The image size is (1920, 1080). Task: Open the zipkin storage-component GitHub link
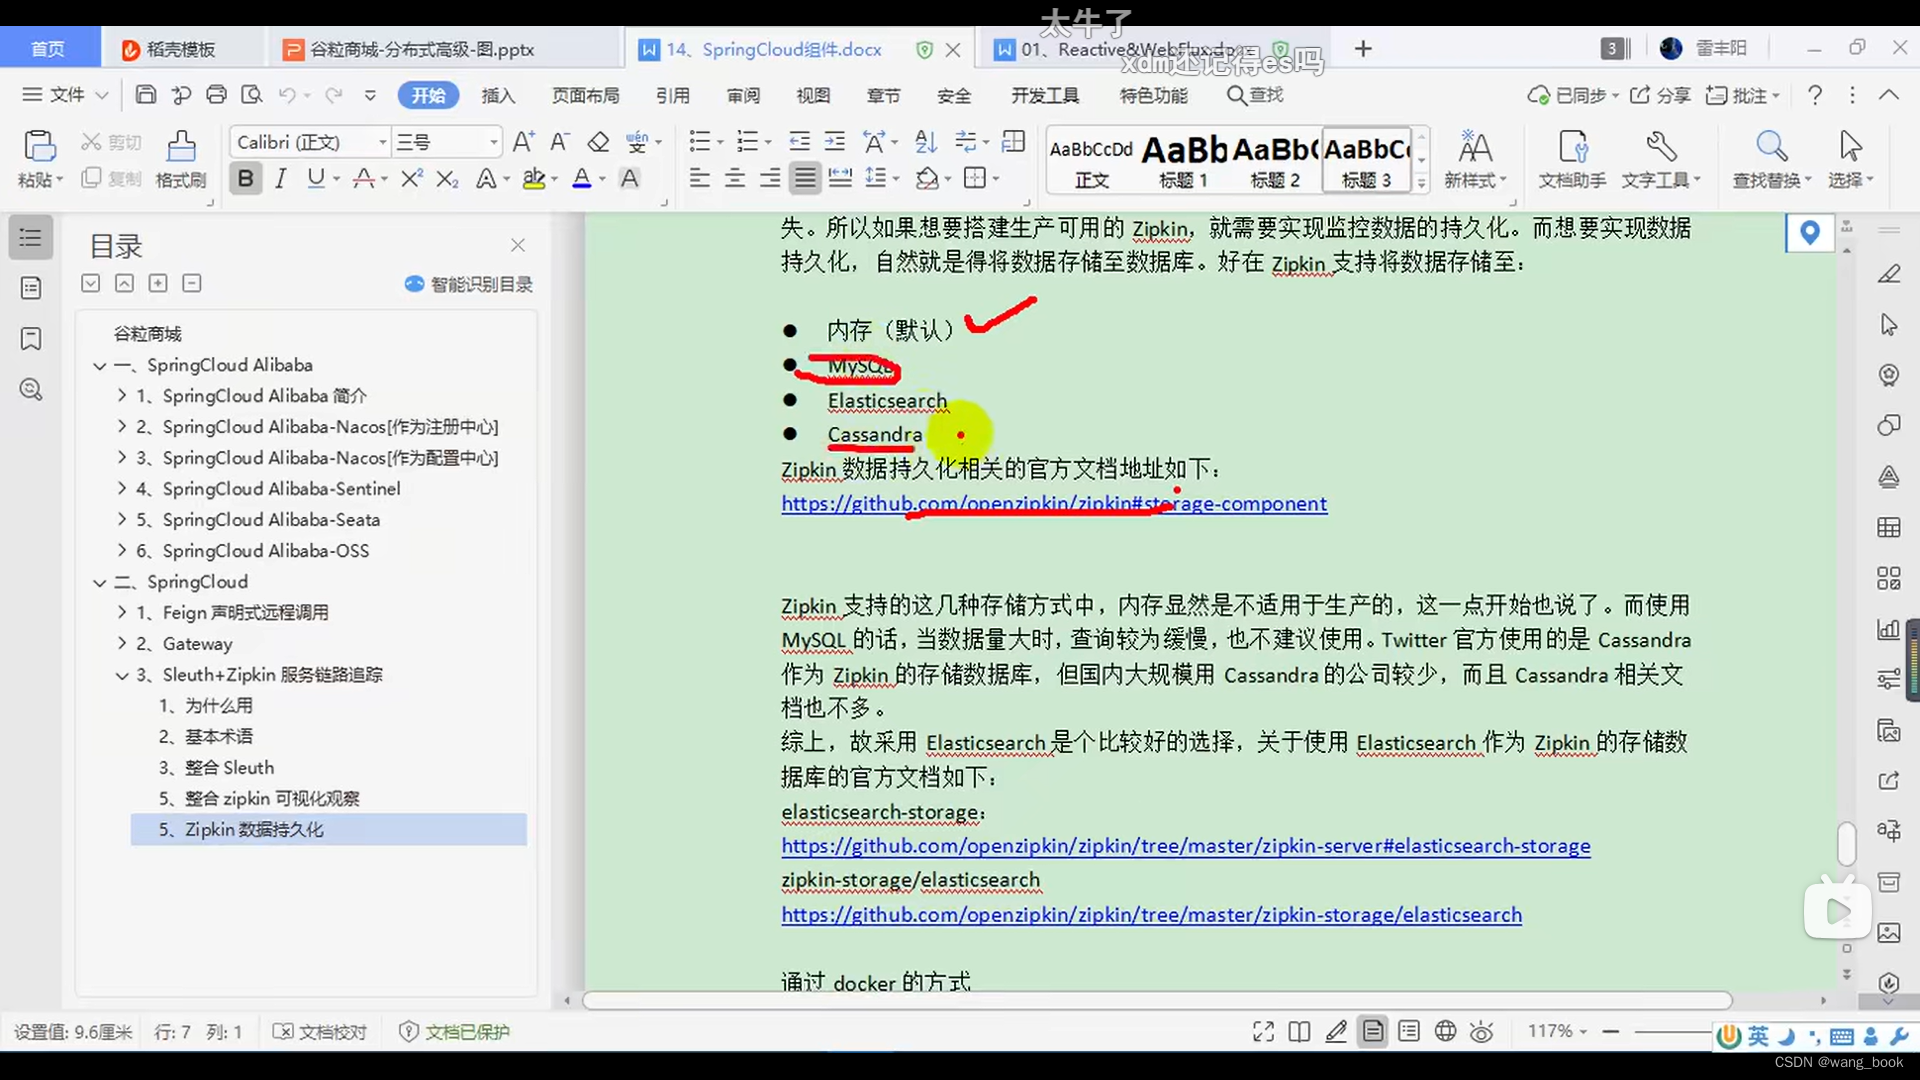tap(1054, 504)
